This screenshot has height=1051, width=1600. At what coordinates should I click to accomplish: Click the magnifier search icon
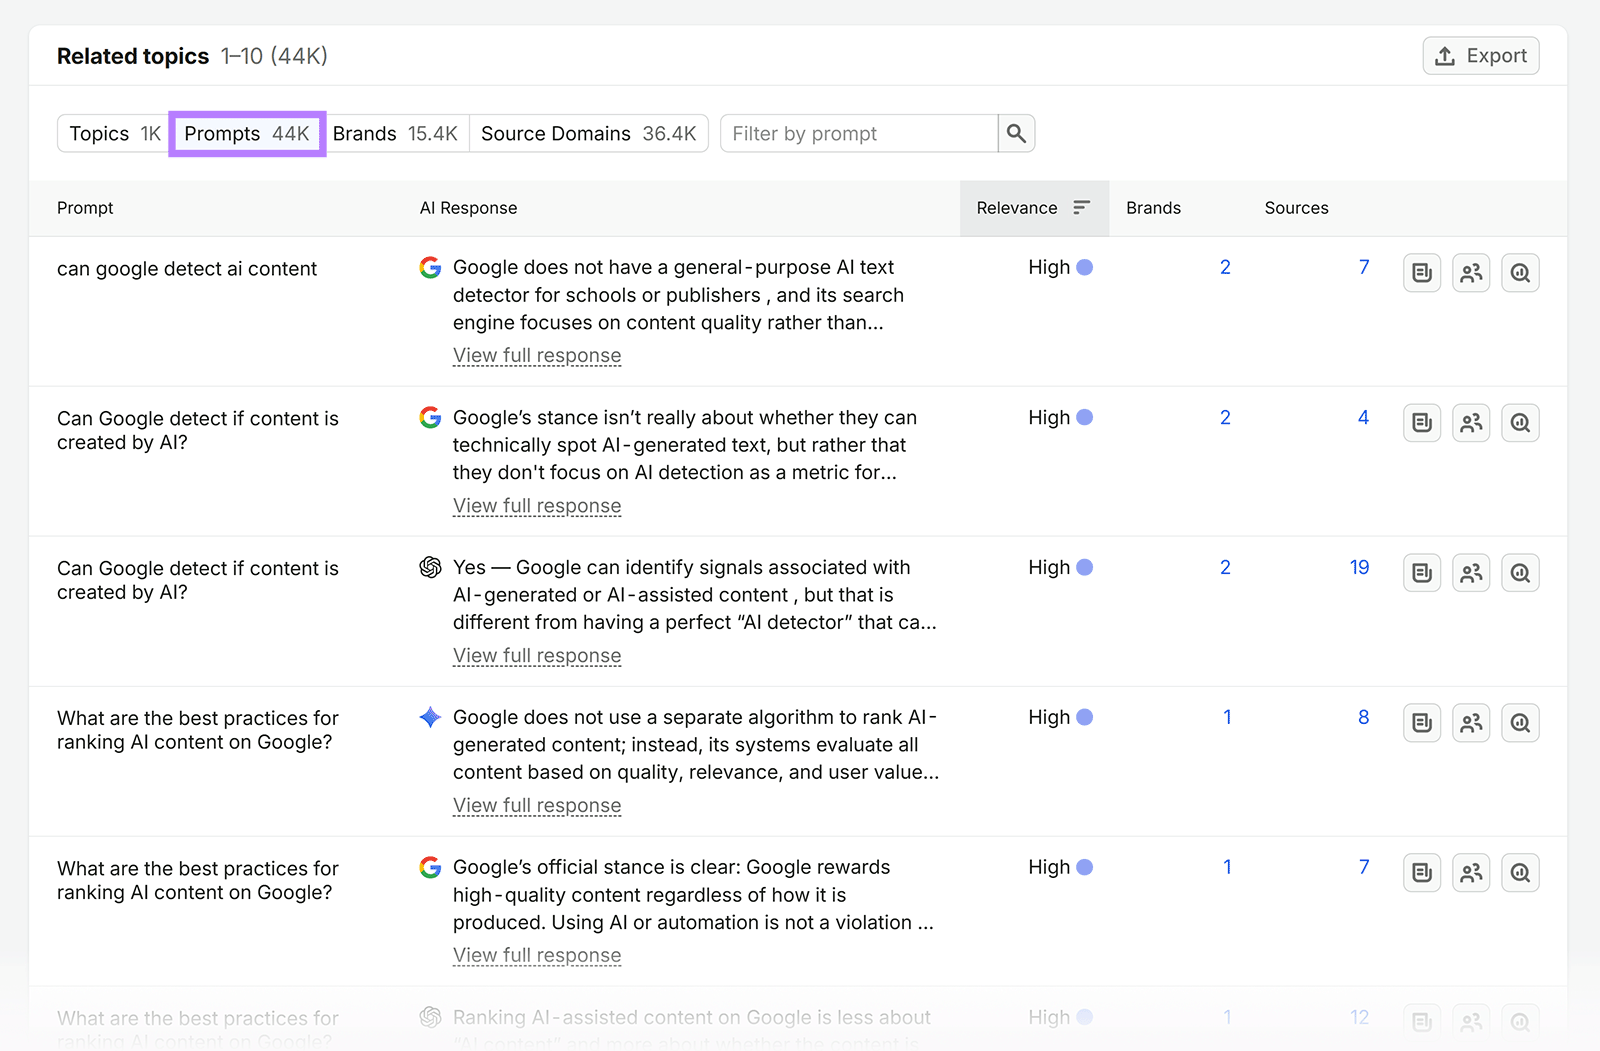(1016, 134)
